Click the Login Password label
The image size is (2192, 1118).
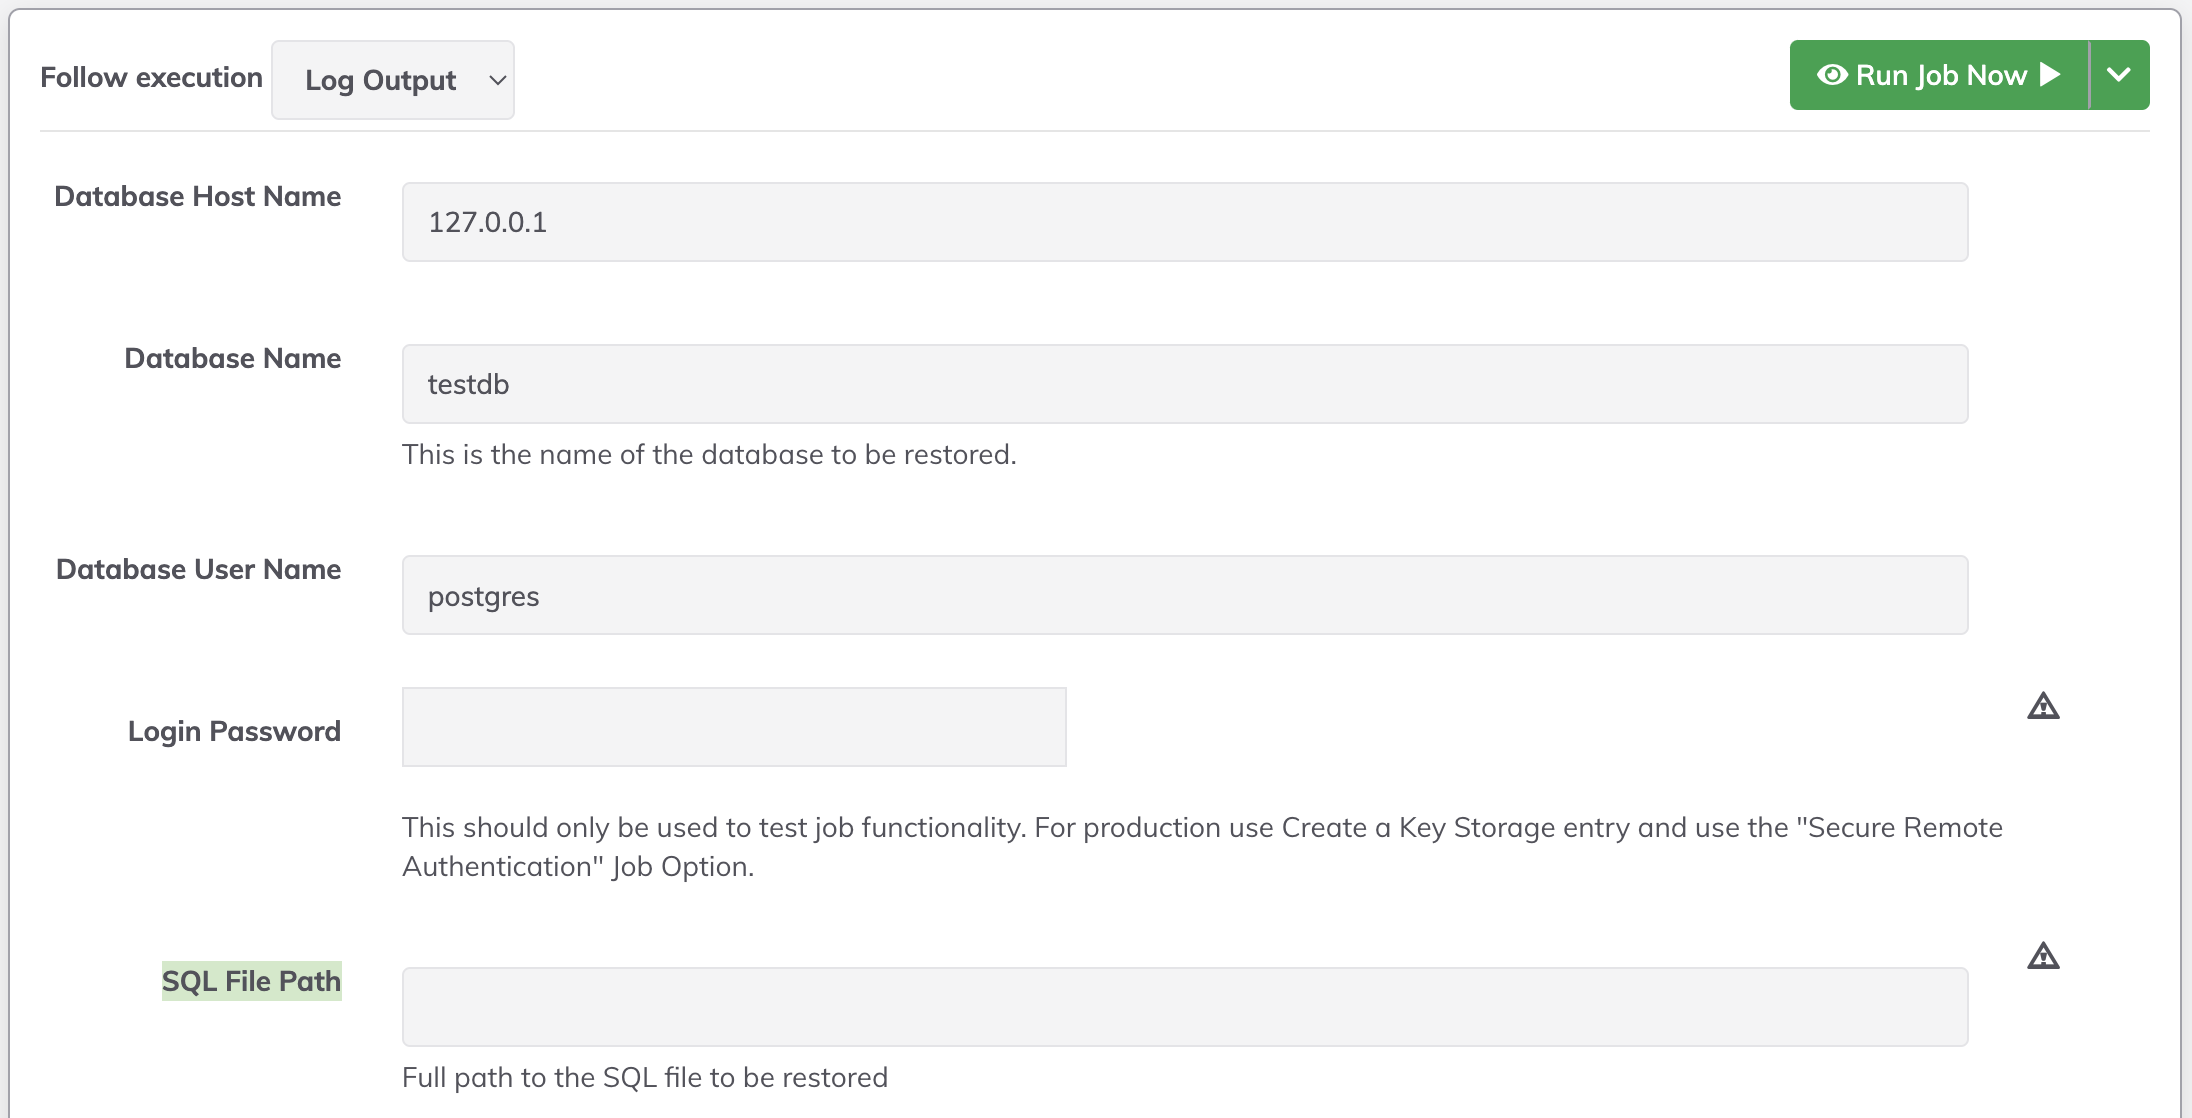234,731
